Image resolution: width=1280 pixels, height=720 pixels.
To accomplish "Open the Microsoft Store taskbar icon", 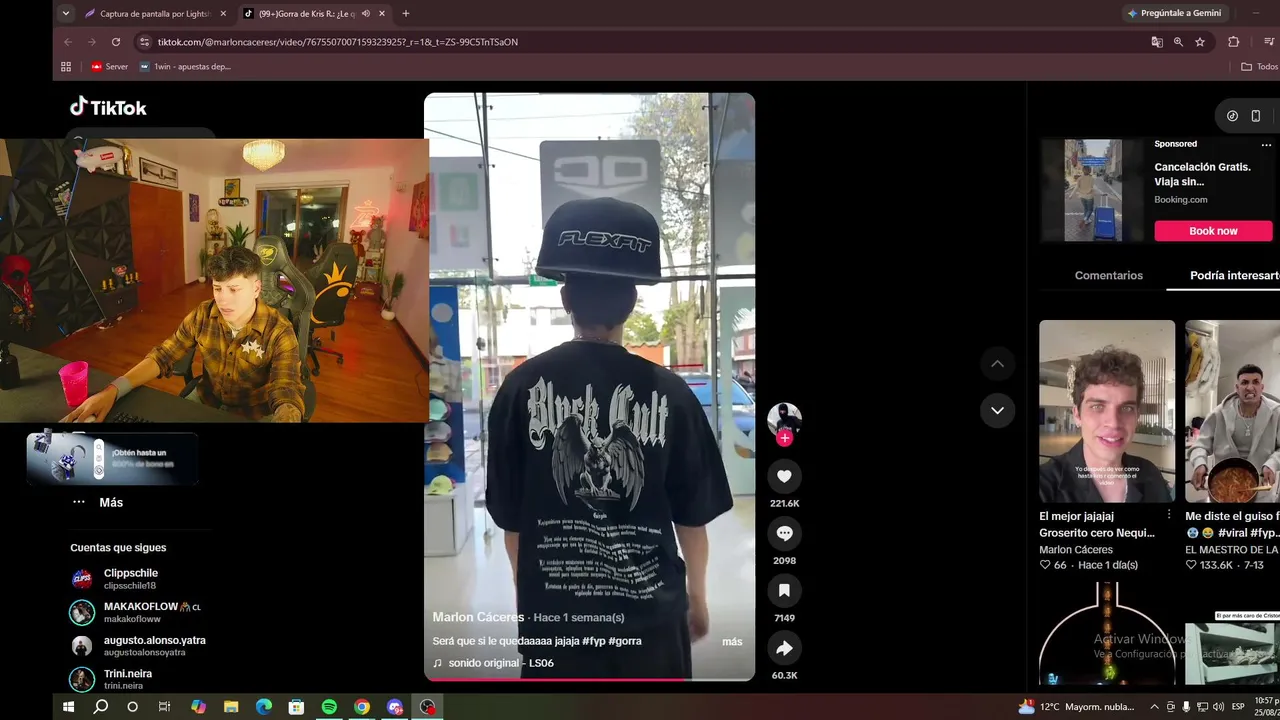I will click(x=296, y=707).
